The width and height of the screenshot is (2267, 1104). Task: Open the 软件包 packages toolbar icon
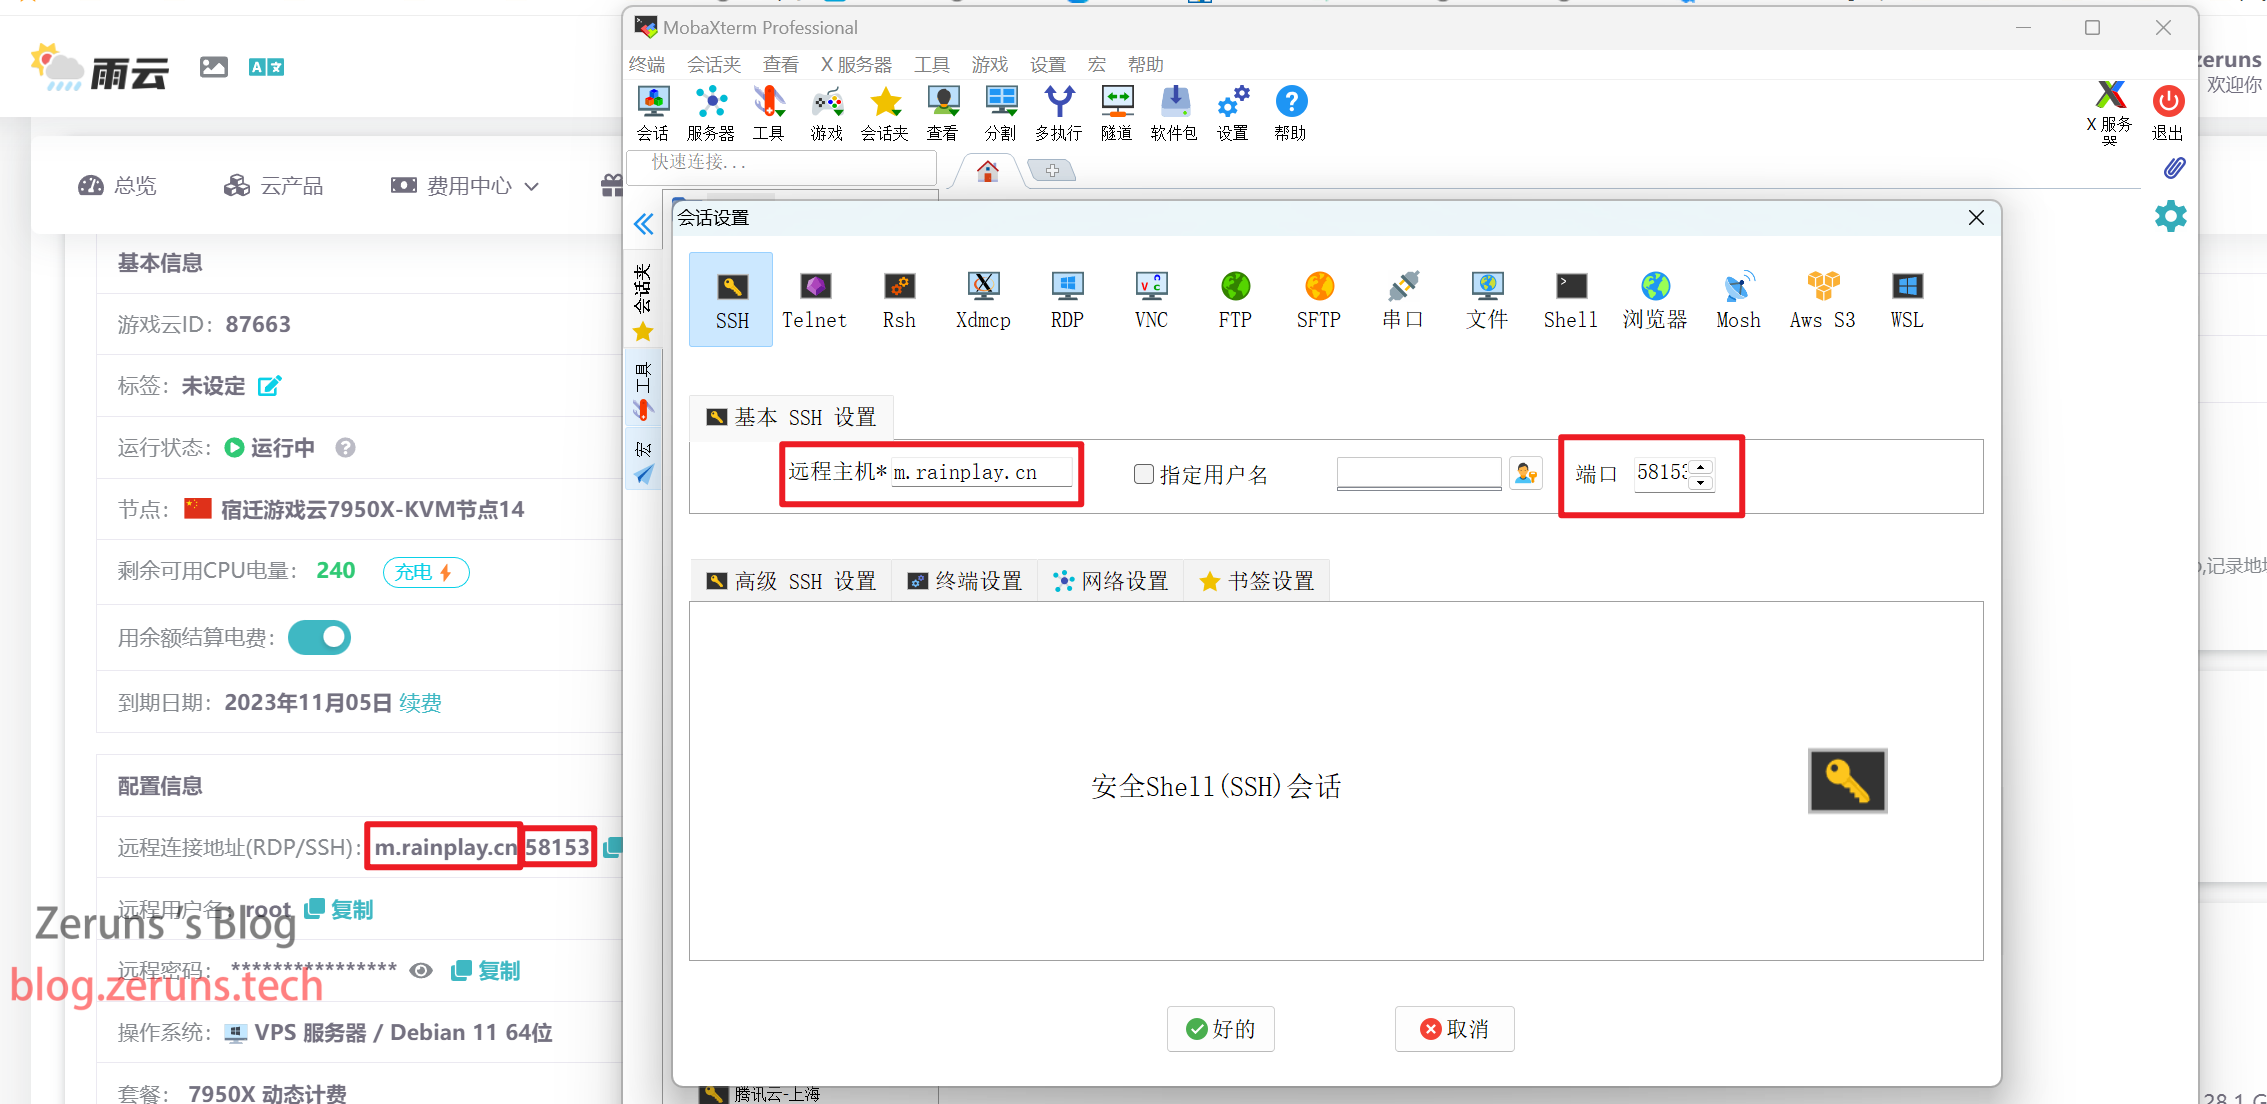tap(1175, 114)
